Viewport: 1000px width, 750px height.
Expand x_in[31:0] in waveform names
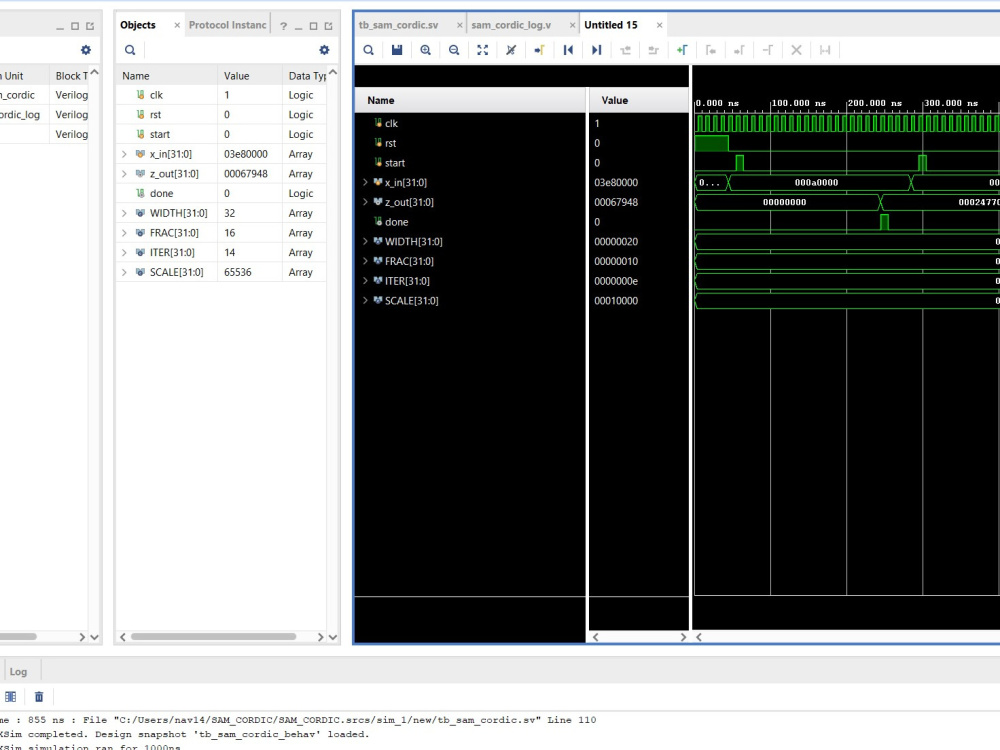pos(365,182)
